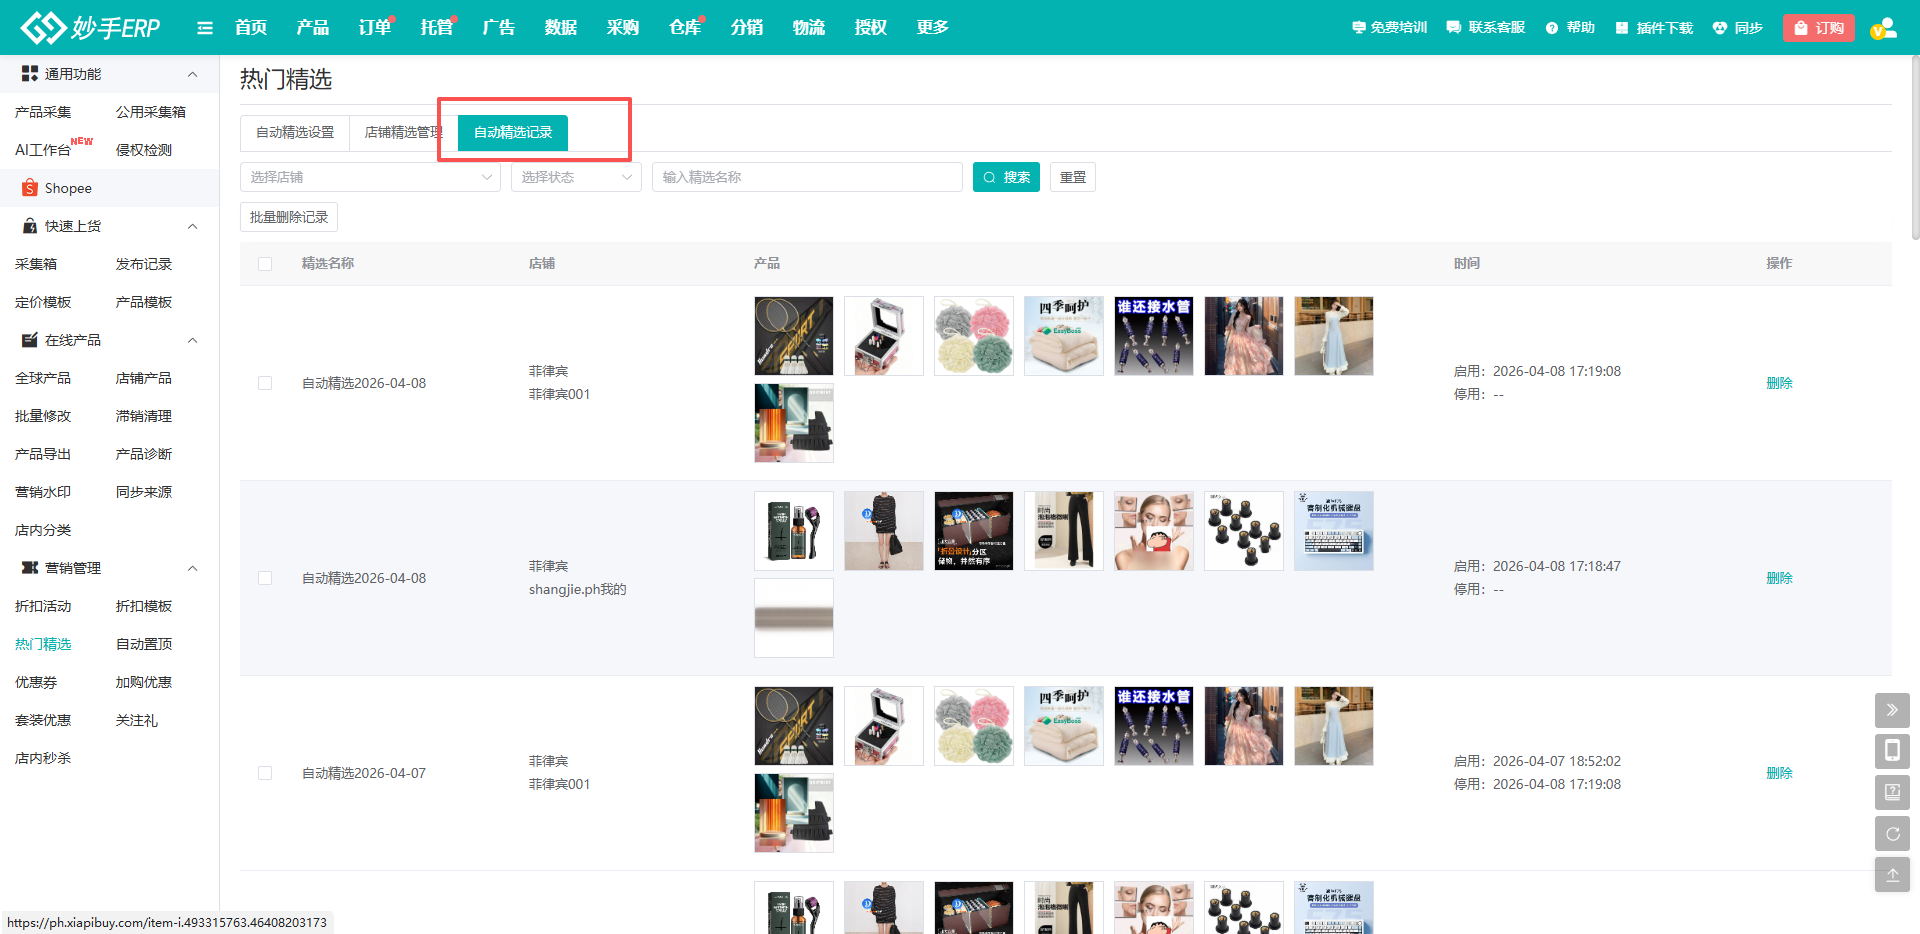Image resolution: width=1920 pixels, height=934 pixels.
Task: Open 批量修改 in the sidebar
Action: point(43,416)
